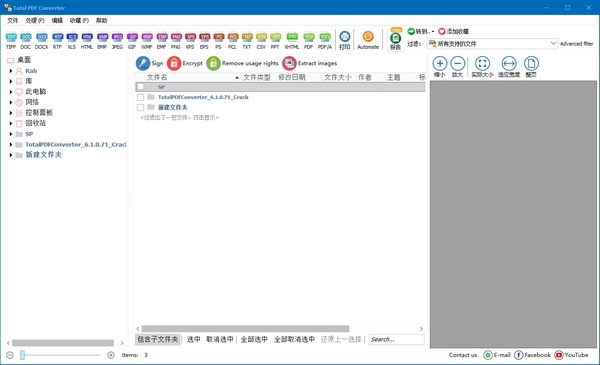The height and width of the screenshot is (365, 600).
Task: Expand the 库 libraries node
Action: [11, 81]
